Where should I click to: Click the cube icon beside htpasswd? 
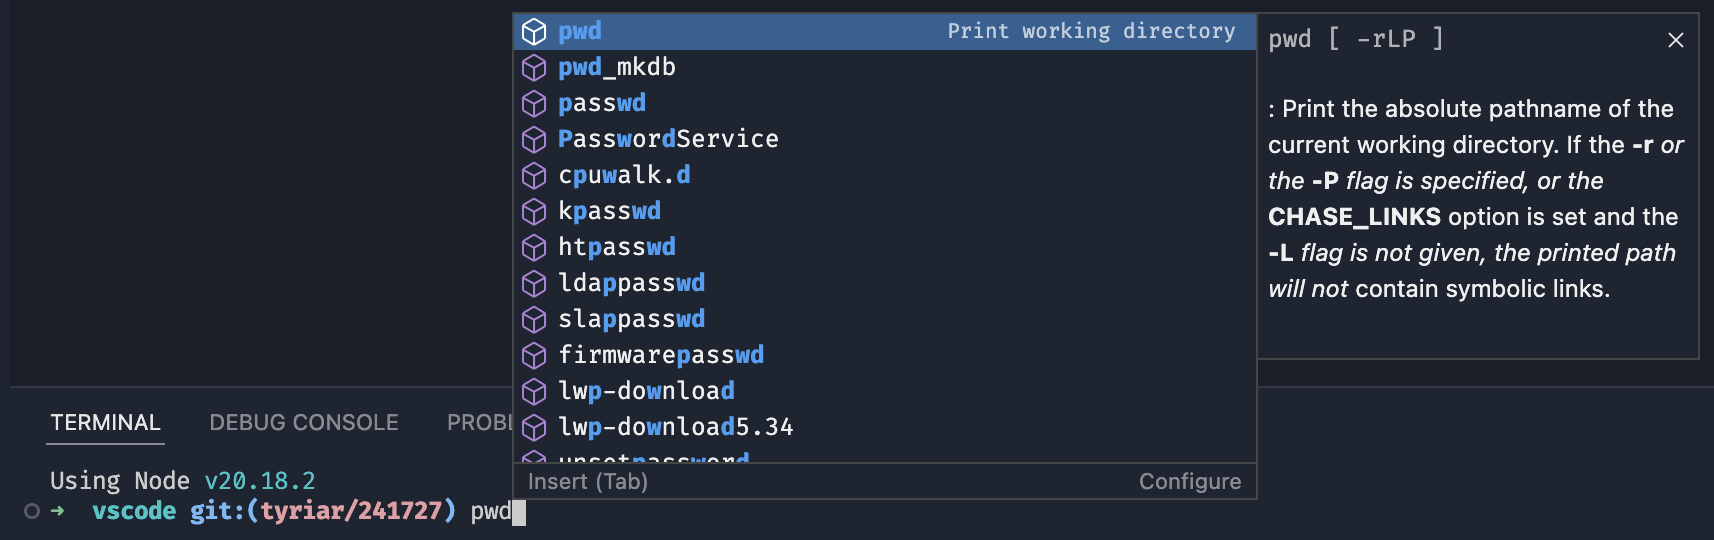(x=534, y=248)
